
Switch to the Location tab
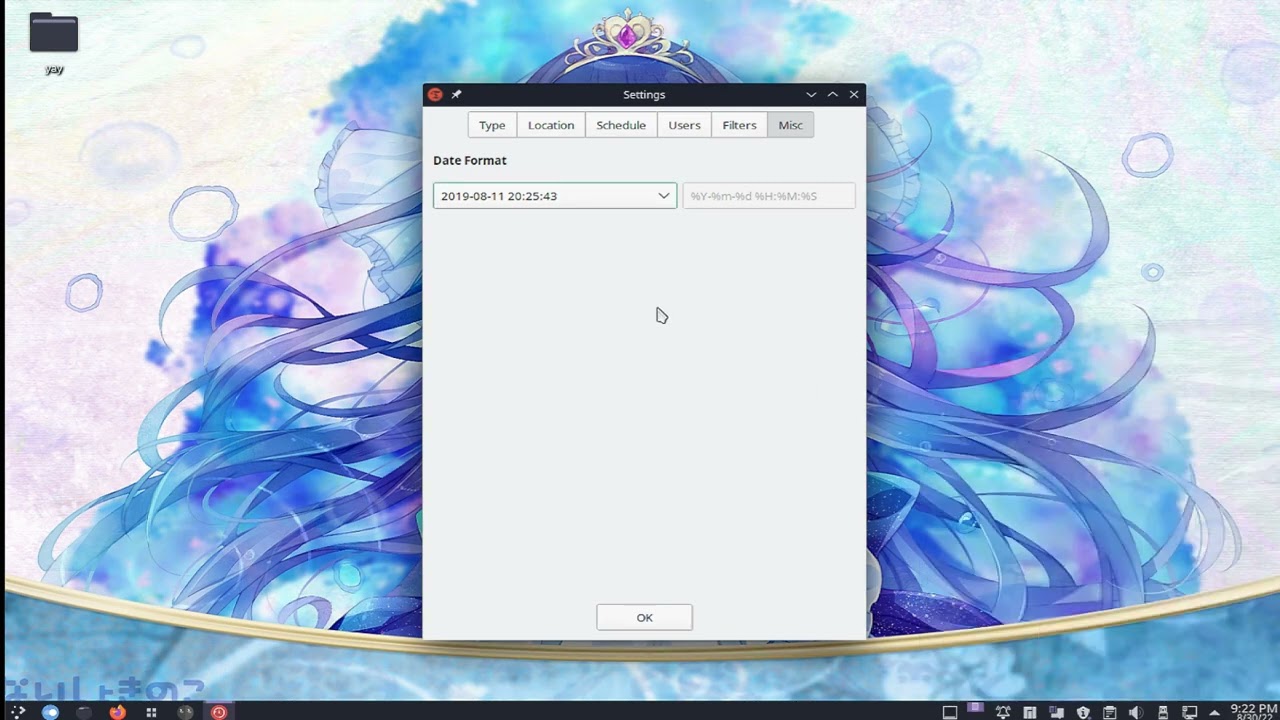pyautogui.click(x=551, y=125)
